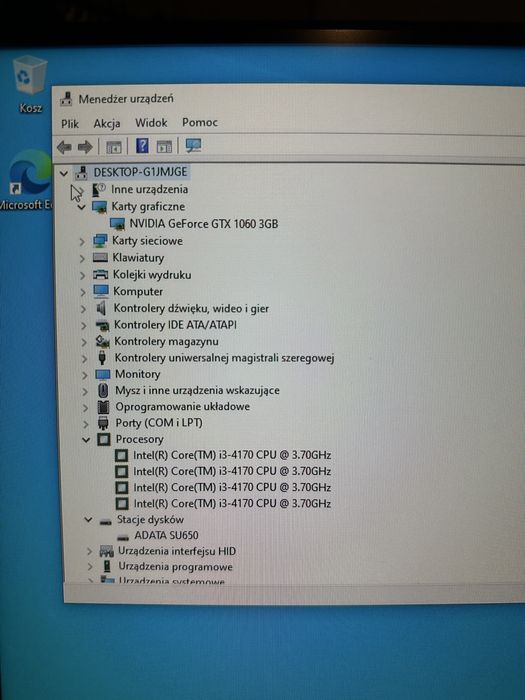
Task: Collapse the Karty graficzne category
Action: click(x=82, y=207)
